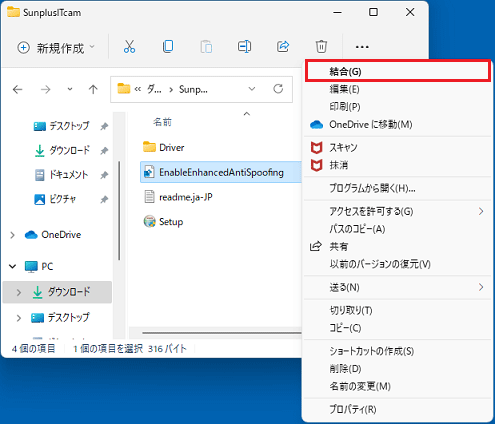Click navigation pane vertical scrollbar

tap(119, 211)
